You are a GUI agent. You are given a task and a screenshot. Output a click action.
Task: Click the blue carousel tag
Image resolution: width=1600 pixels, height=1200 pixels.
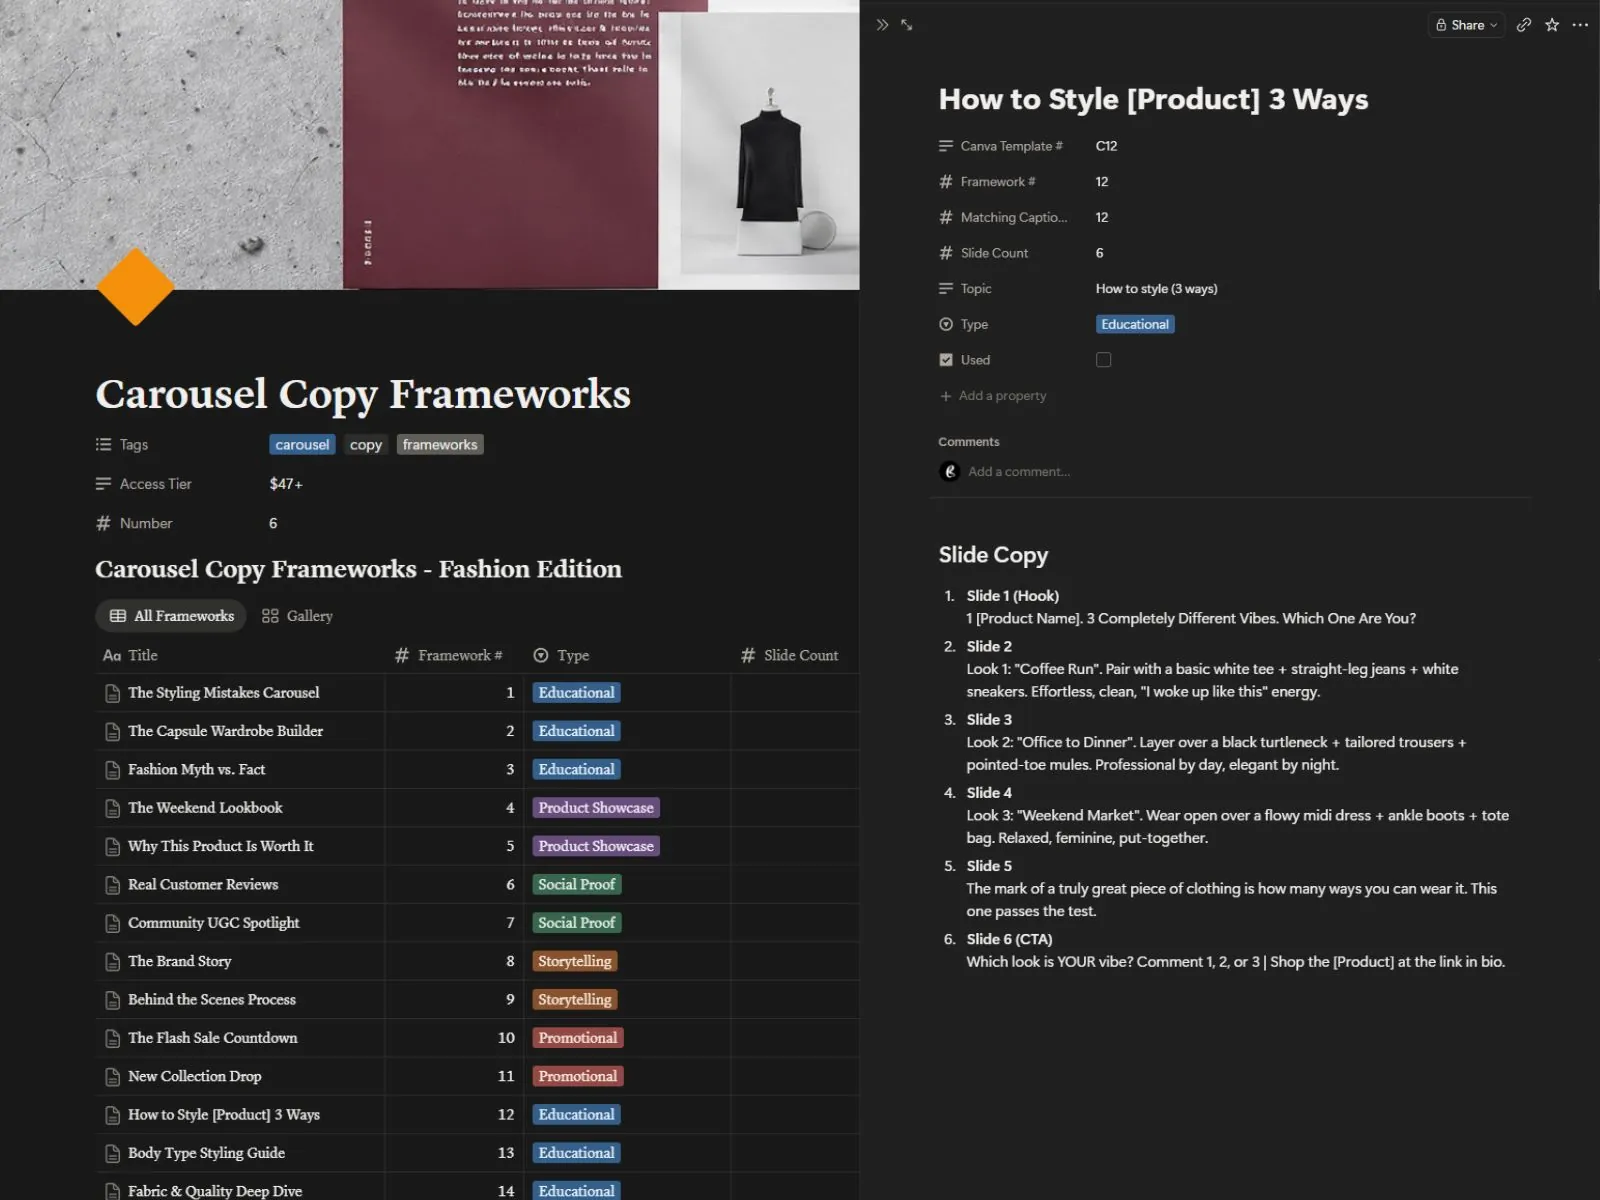pos(302,445)
